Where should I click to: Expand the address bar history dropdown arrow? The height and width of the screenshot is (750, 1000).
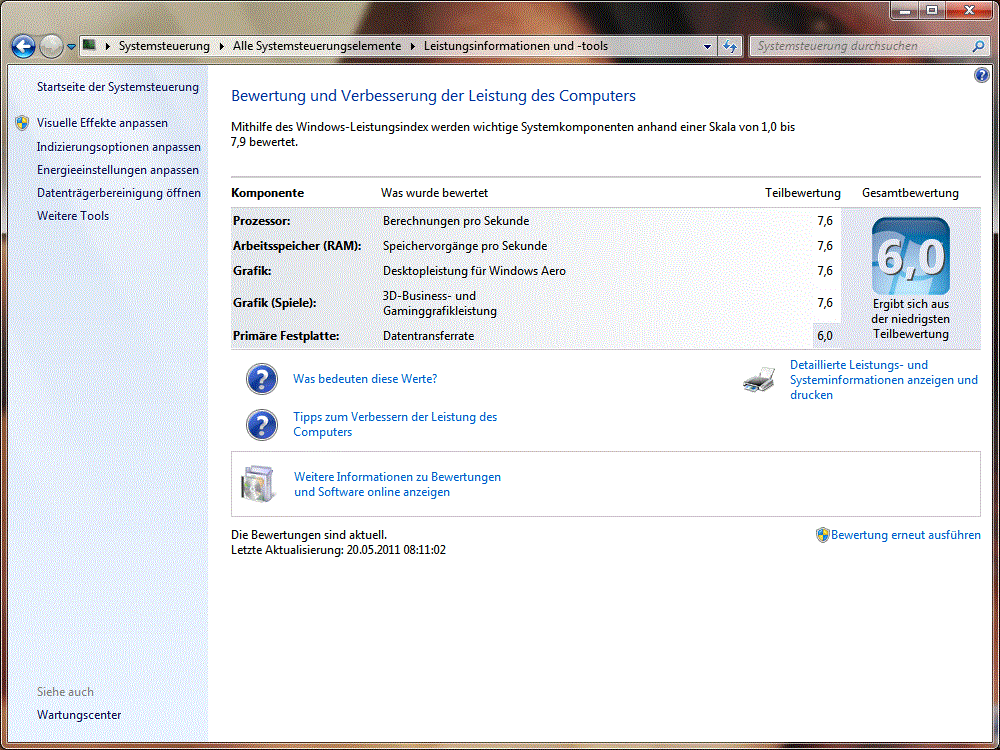tap(707, 46)
